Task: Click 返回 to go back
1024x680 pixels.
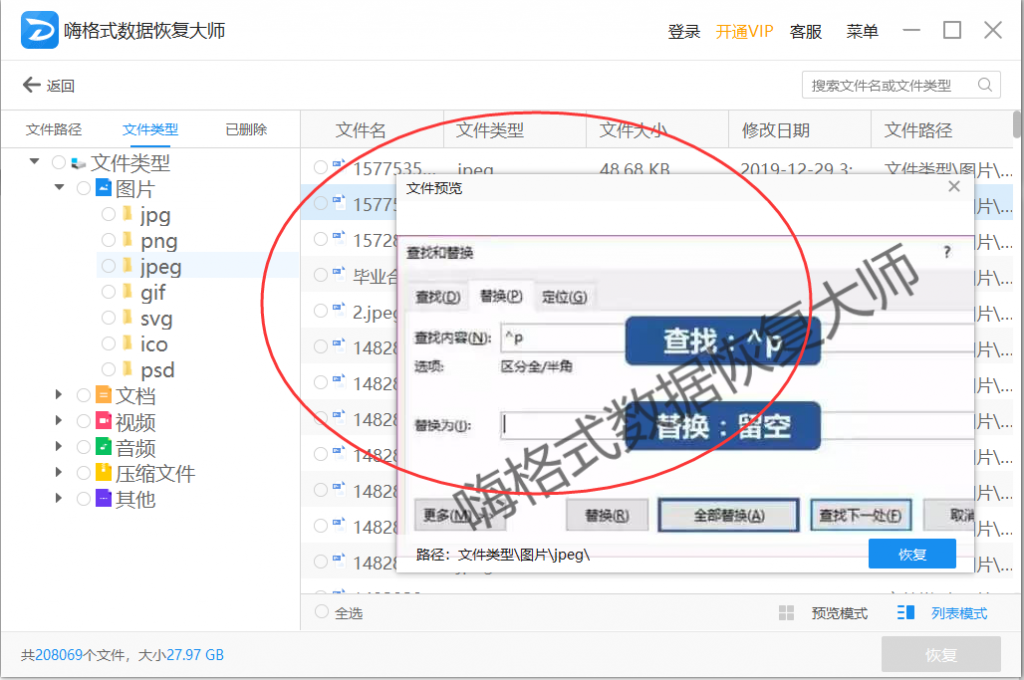Action: pos(60,86)
